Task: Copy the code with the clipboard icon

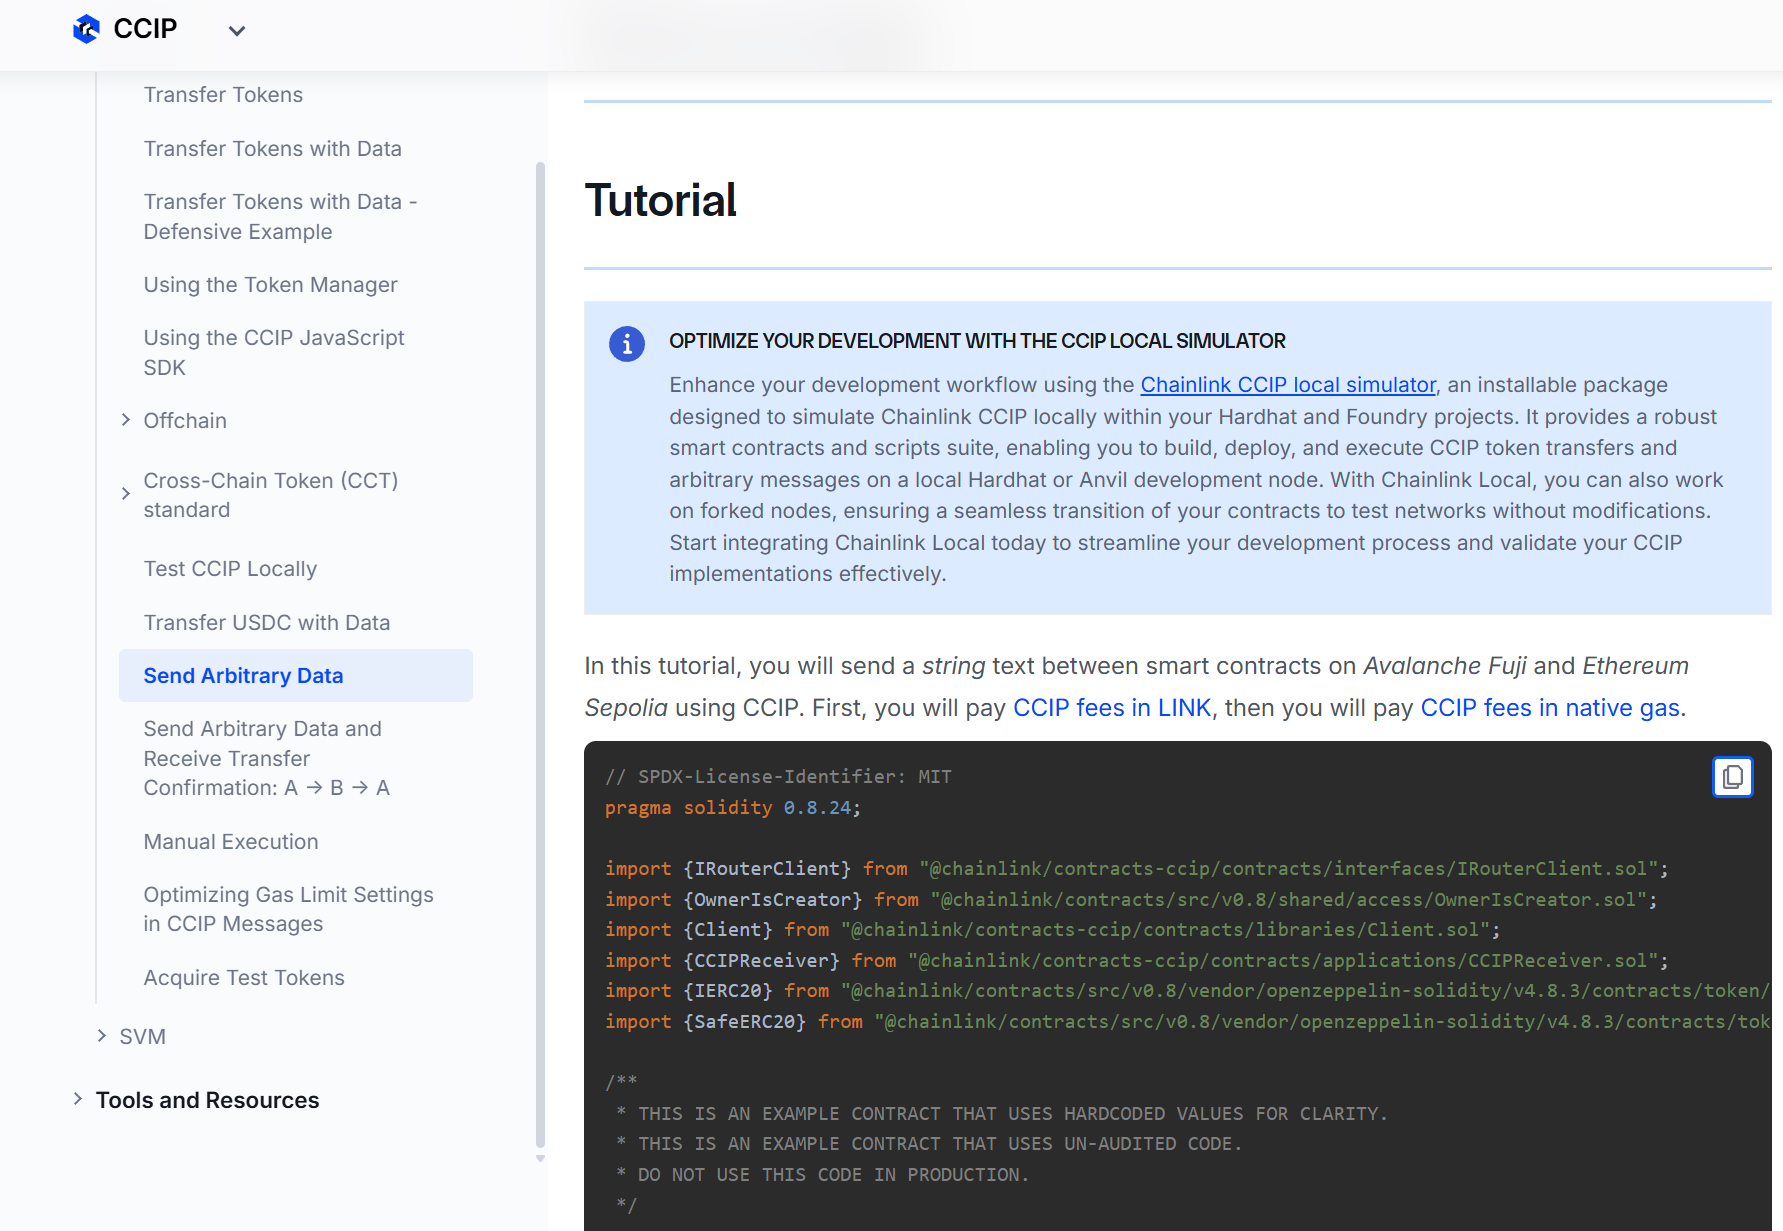Action: pos(1733,777)
